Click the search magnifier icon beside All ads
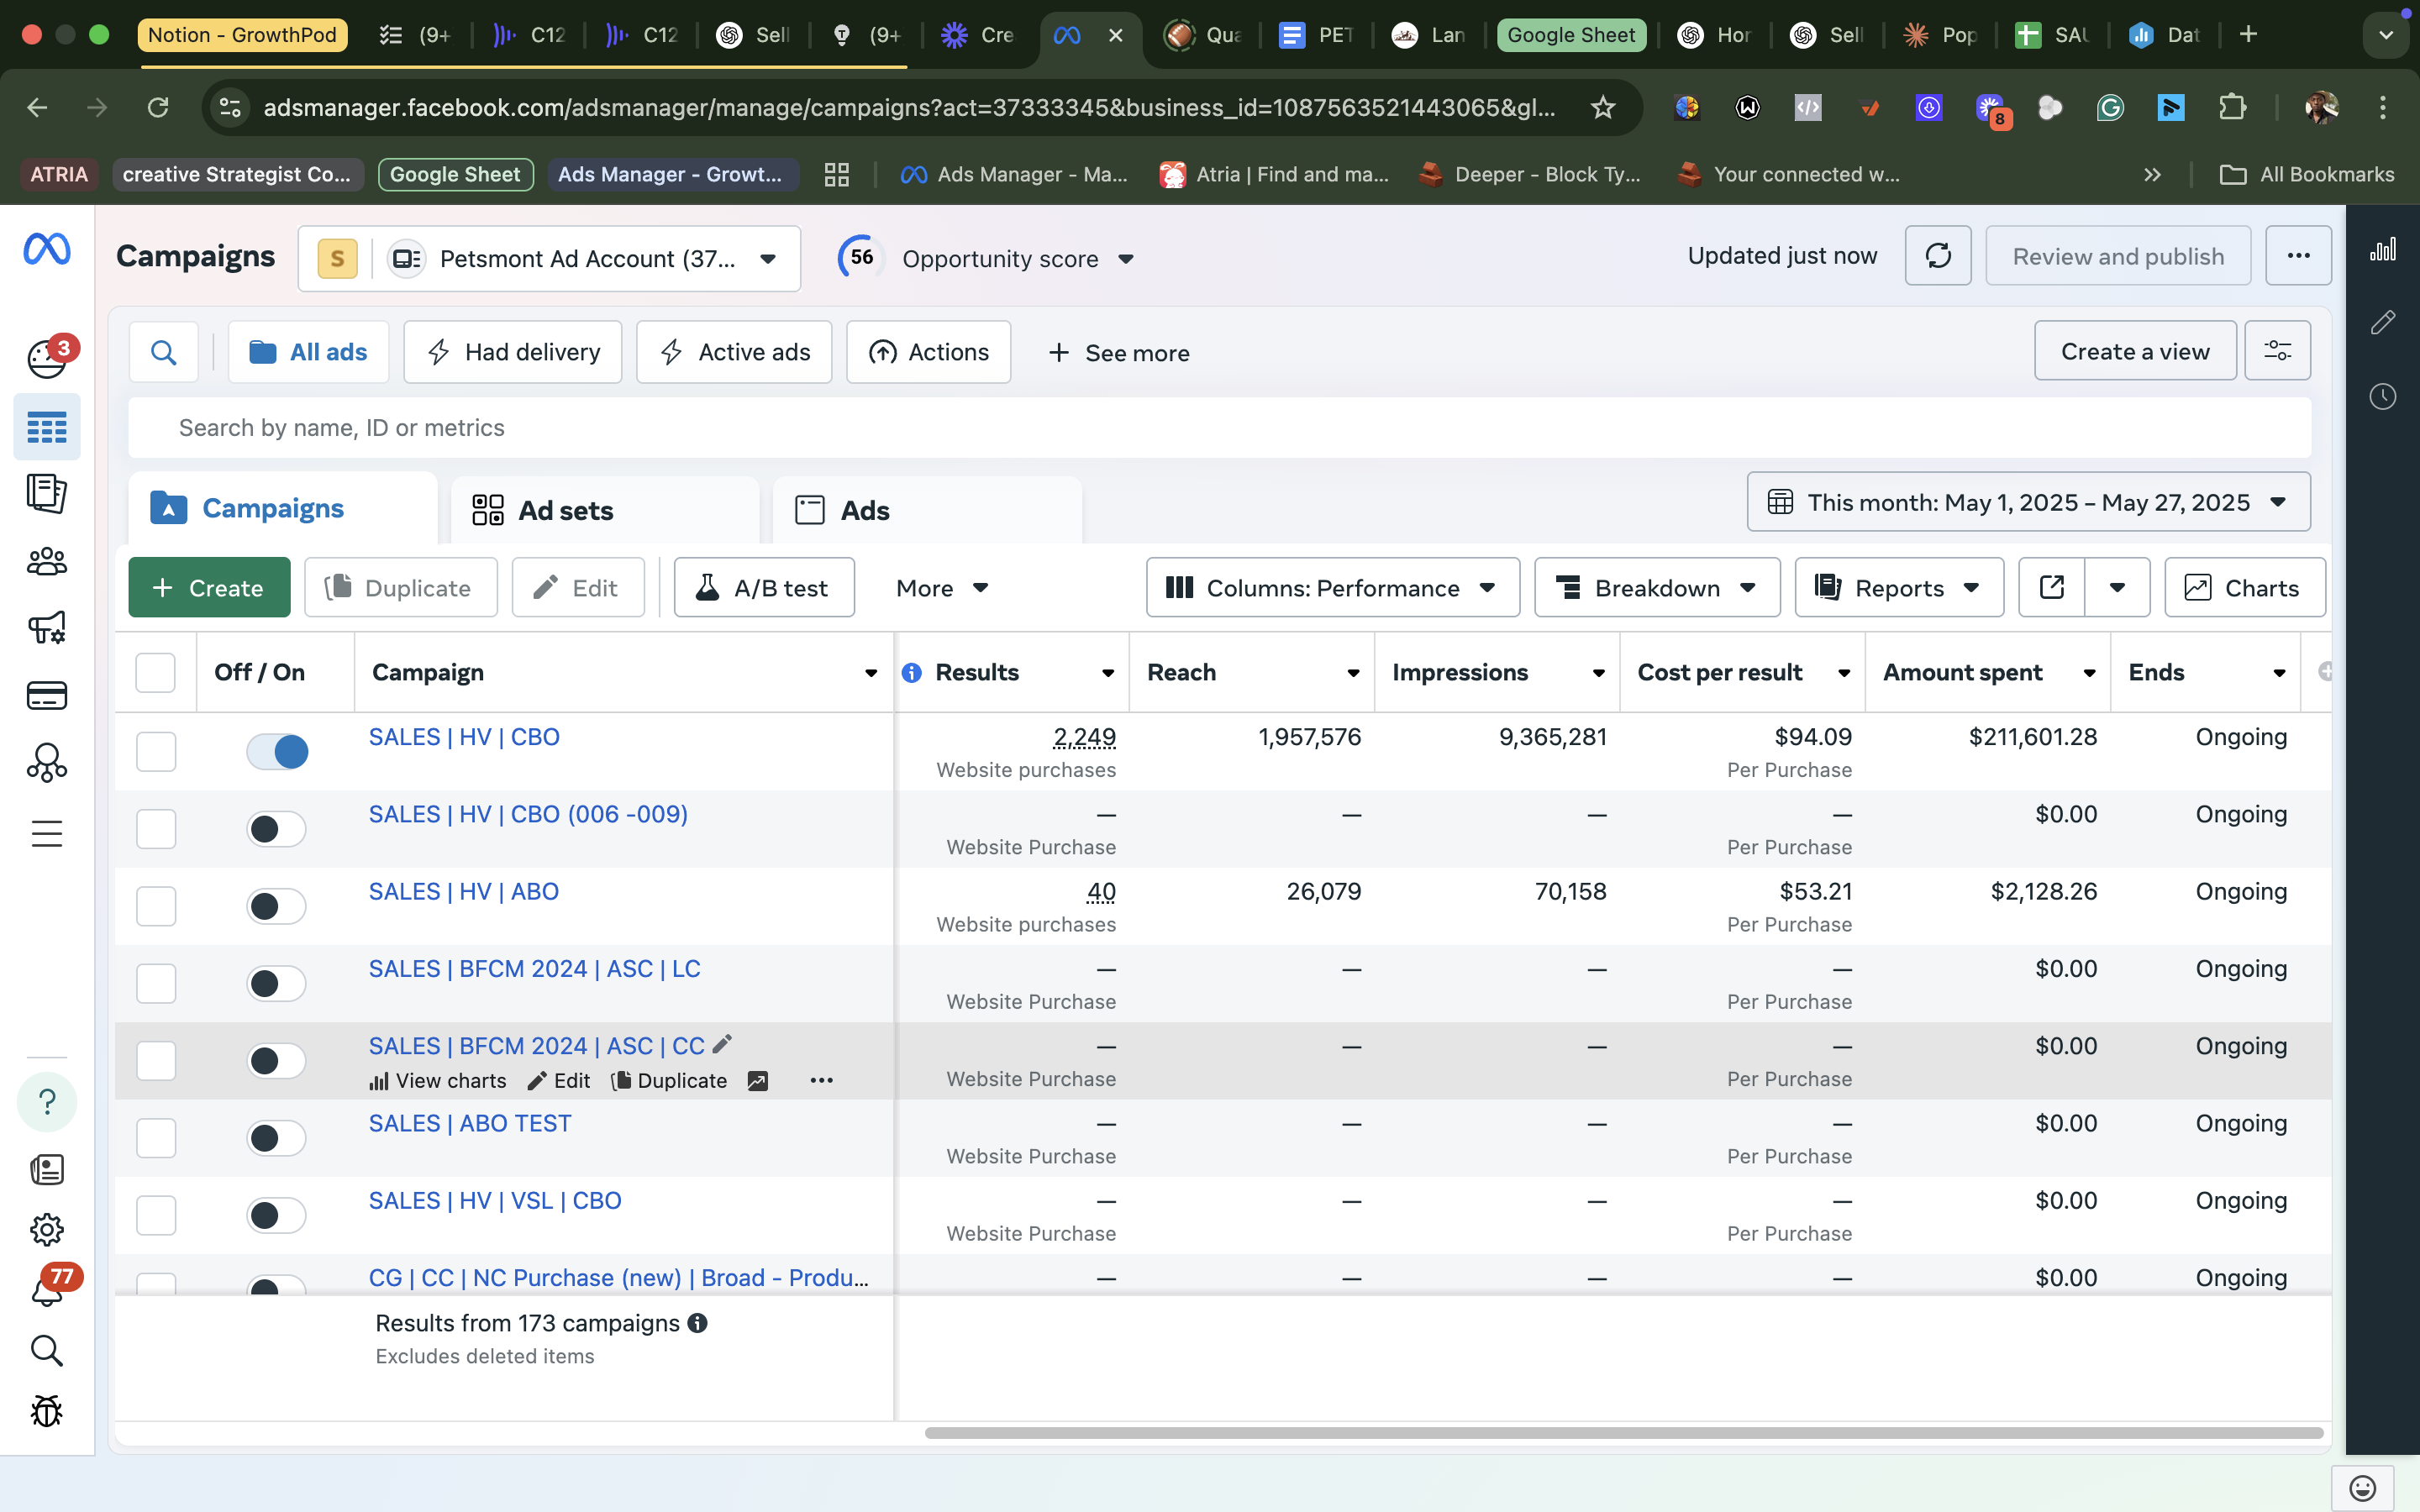This screenshot has width=2420, height=1512. coord(163,352)
